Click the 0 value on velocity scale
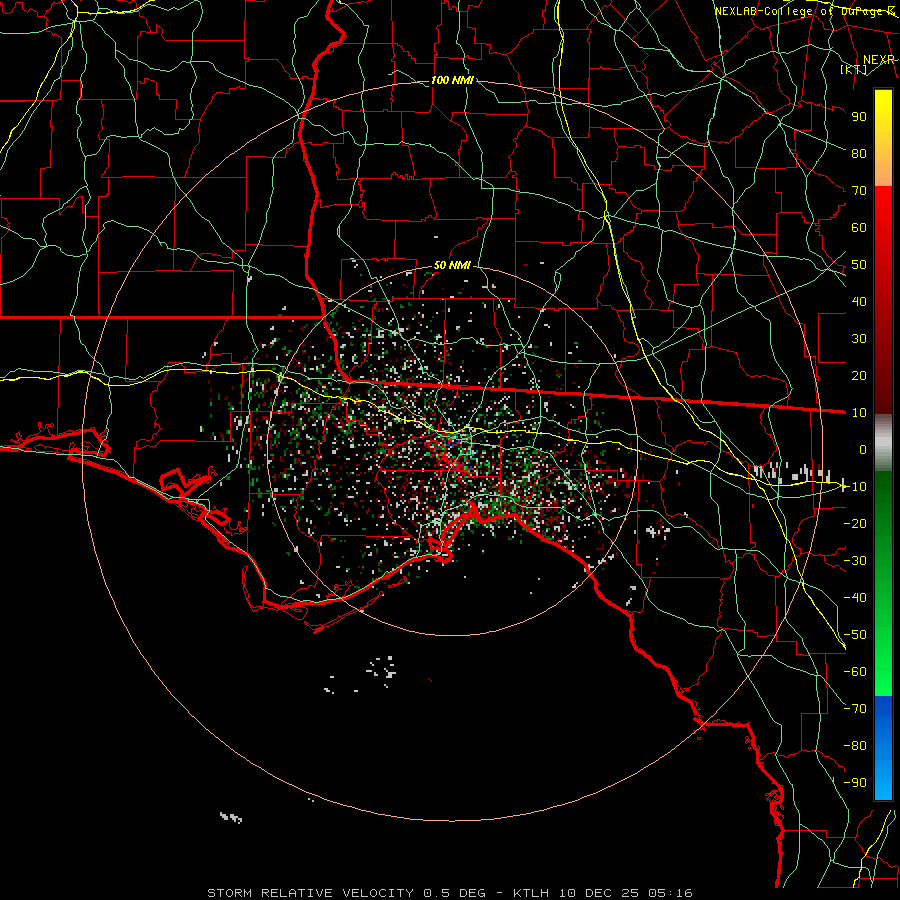 [863, 450]
